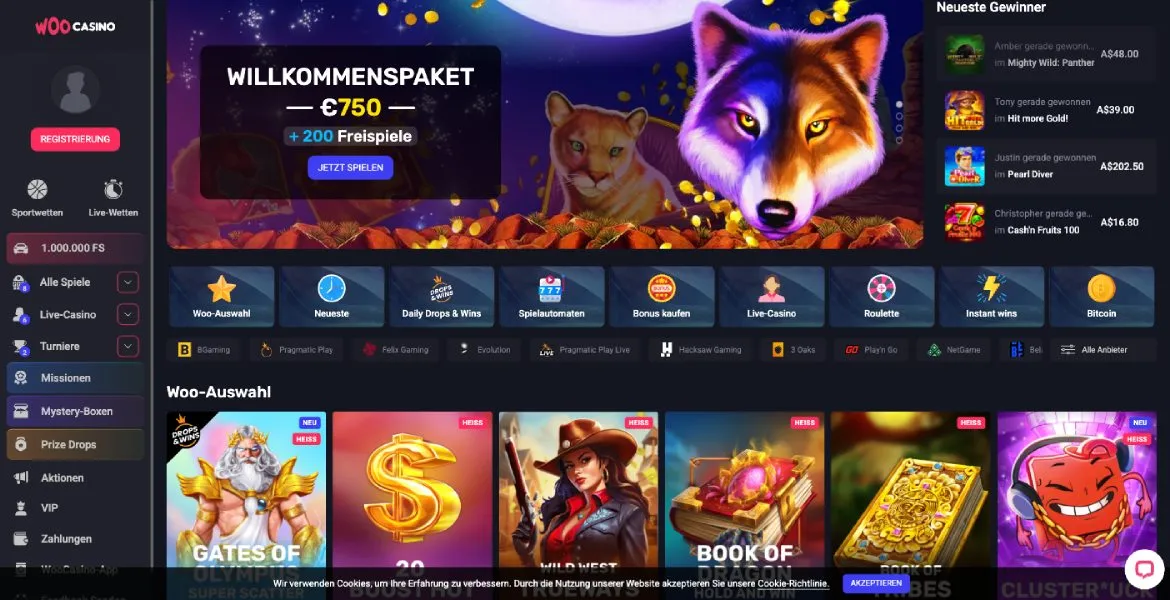Accept cookies with AKZEPTIEREN button
Image resolution: width=1170 pixels, height=600 pixels.
click(876, 583)
